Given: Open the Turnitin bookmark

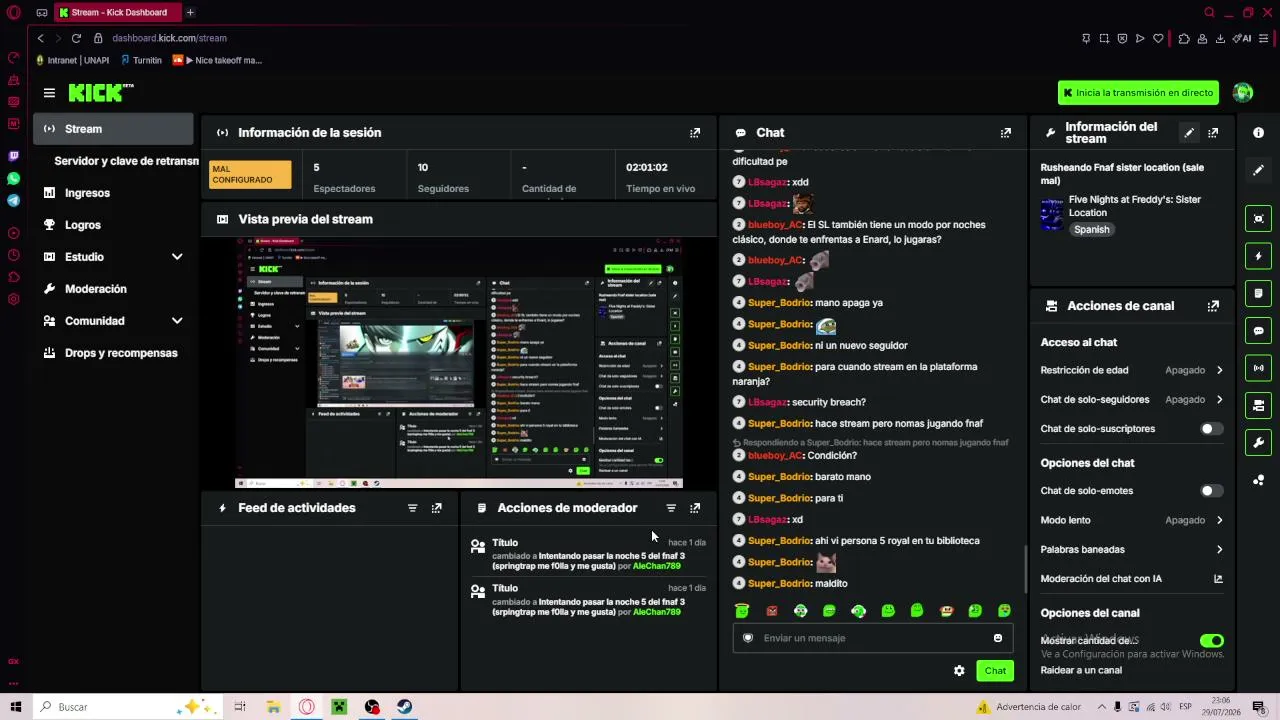Looking at the screenshot, I should click(x=140, y=60).
